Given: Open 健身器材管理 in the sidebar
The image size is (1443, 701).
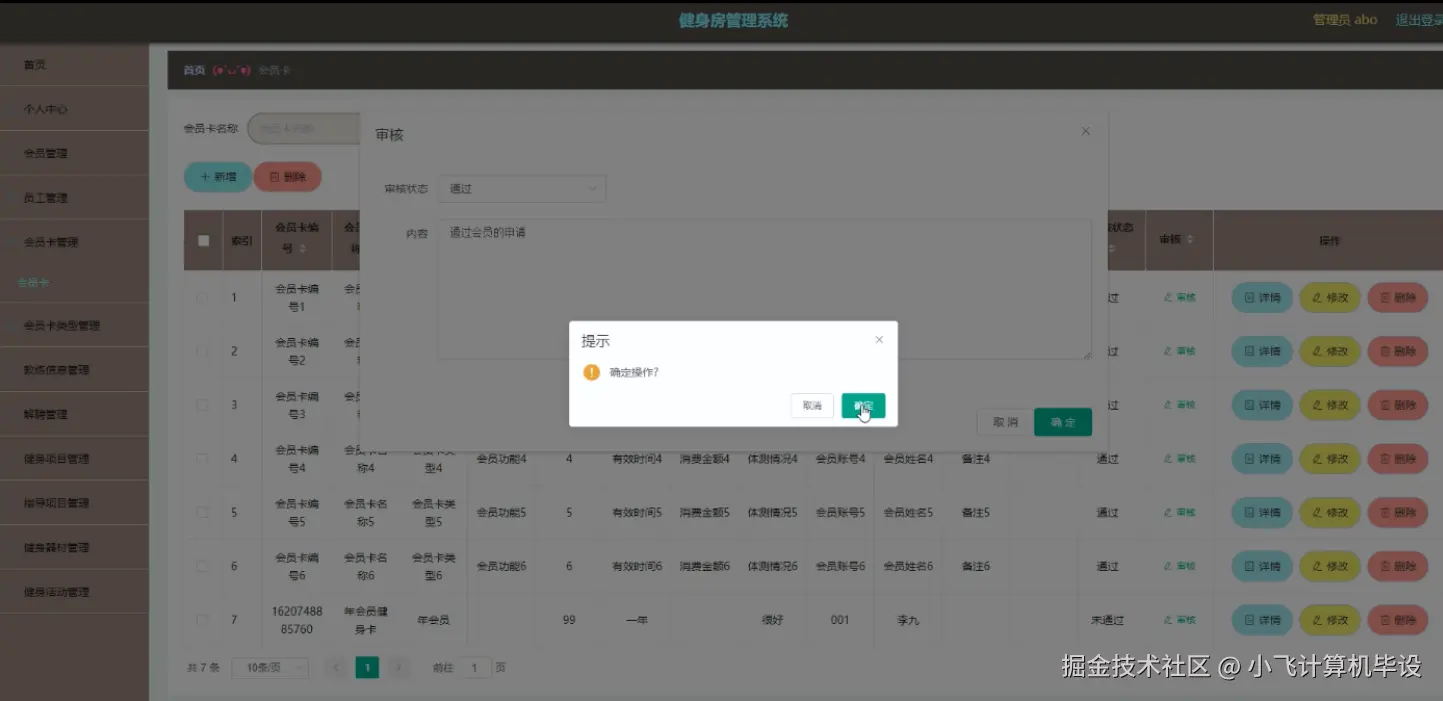Looking at the screenshot, I should point(74,547).
